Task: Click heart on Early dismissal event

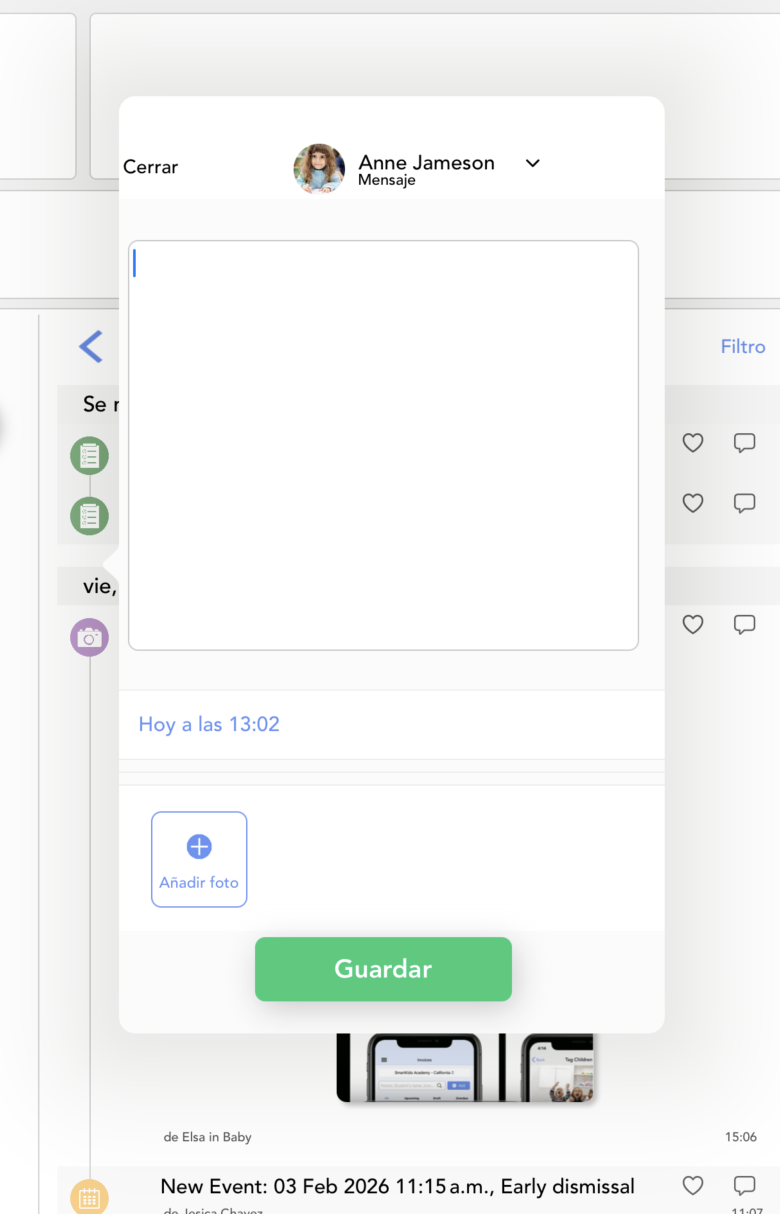Action: (693, 1186)
